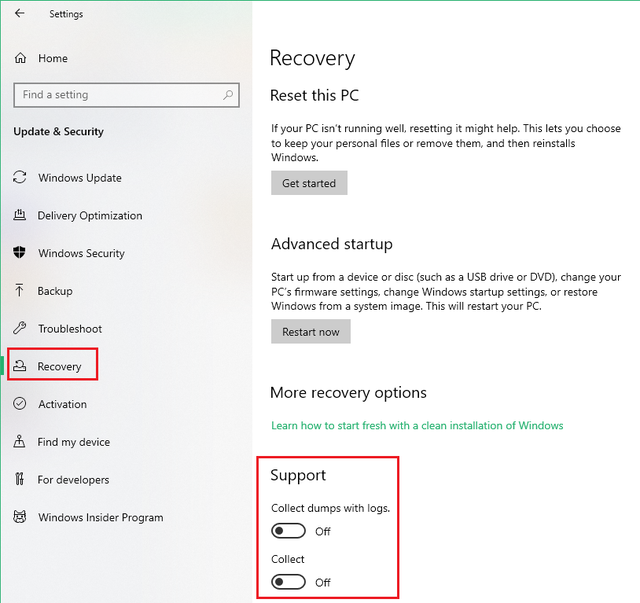Open the clean installation of Windows link
The height and width of the screenshot is (603, 640).
tap(417, 425)
